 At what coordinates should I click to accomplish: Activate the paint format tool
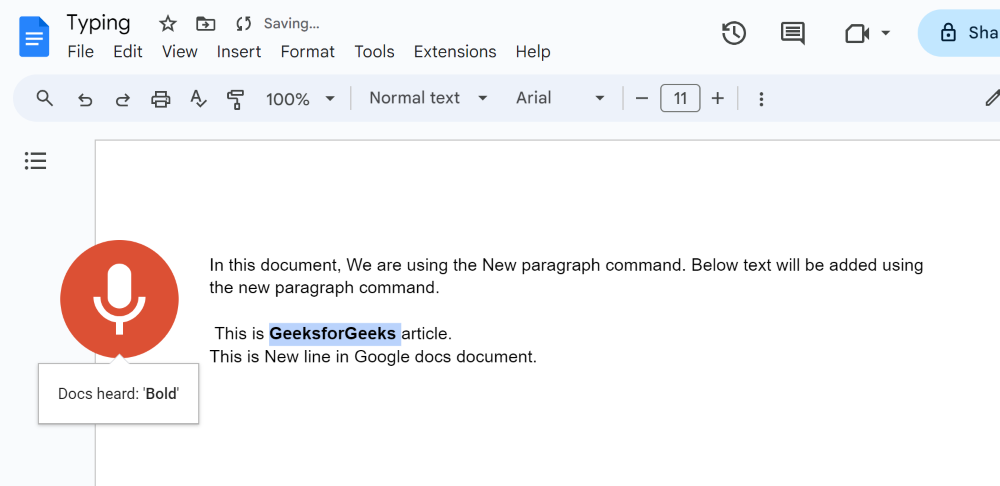tap(236, 99)
